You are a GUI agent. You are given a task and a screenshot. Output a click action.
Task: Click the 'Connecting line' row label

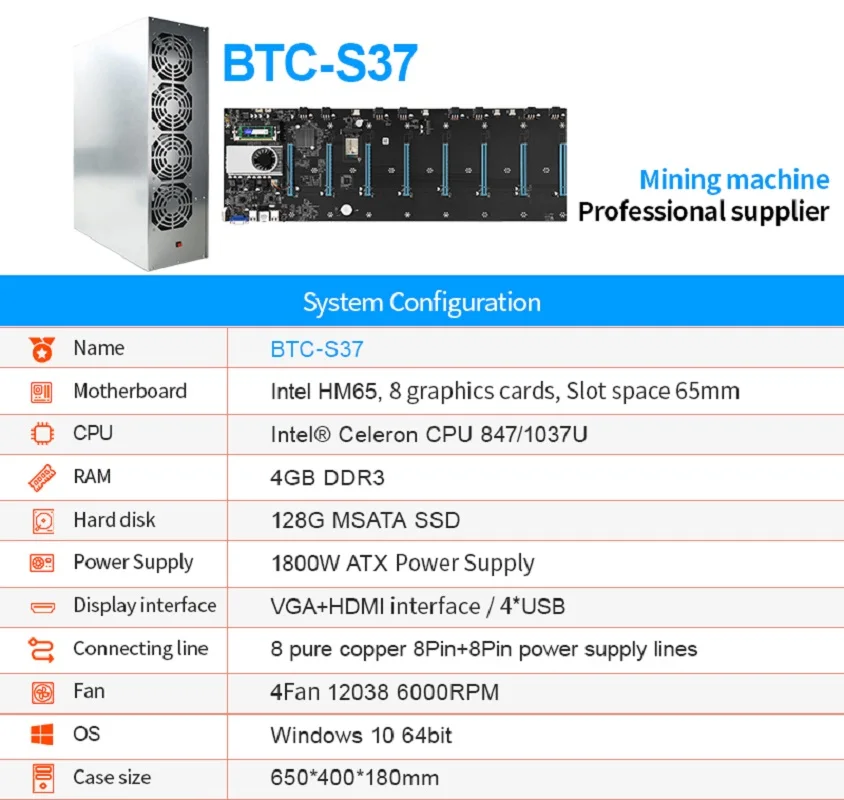141,649
